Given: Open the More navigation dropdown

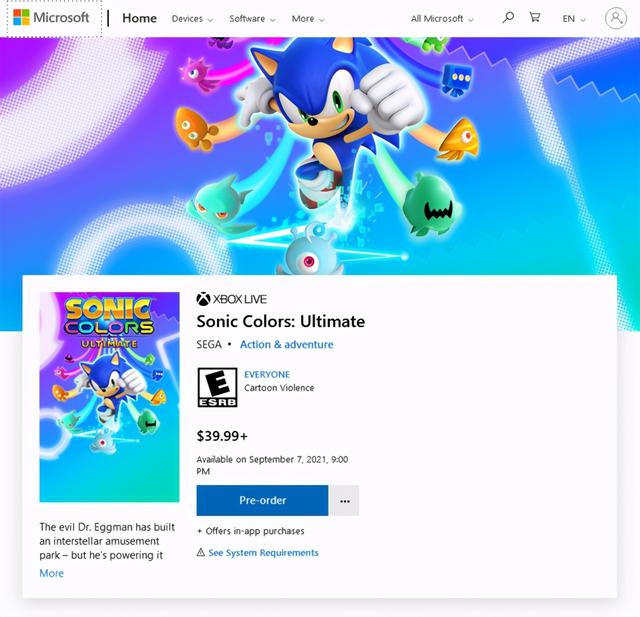Looking at the screenshot, I should 308,19.
